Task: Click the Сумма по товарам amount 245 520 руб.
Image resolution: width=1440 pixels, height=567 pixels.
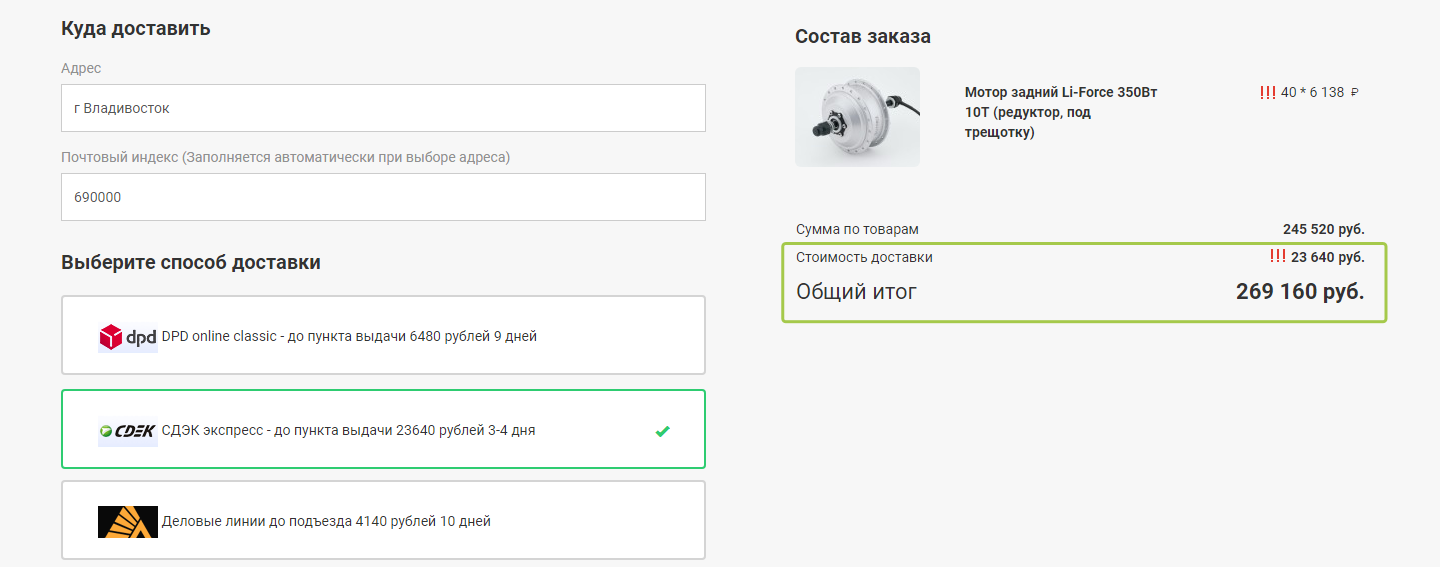Action: click(1324, 229)
